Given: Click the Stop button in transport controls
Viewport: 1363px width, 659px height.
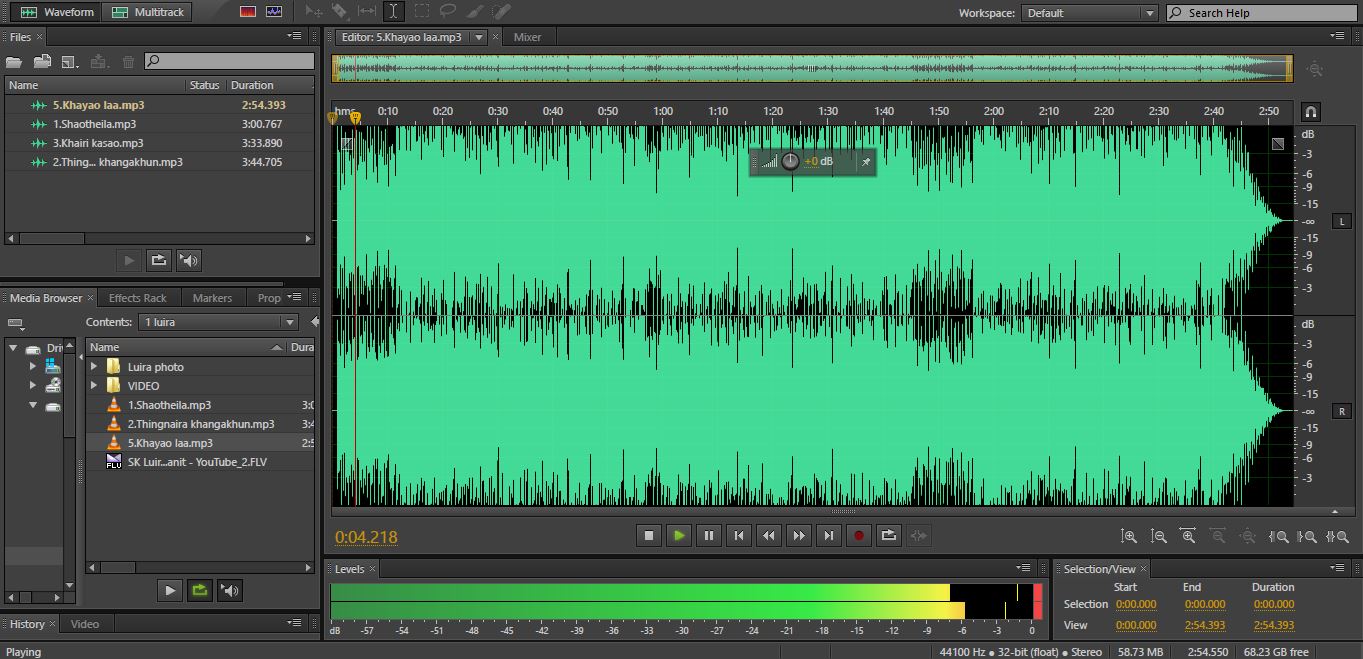Looking at the screenshot, I should click(x=648, y=536).
